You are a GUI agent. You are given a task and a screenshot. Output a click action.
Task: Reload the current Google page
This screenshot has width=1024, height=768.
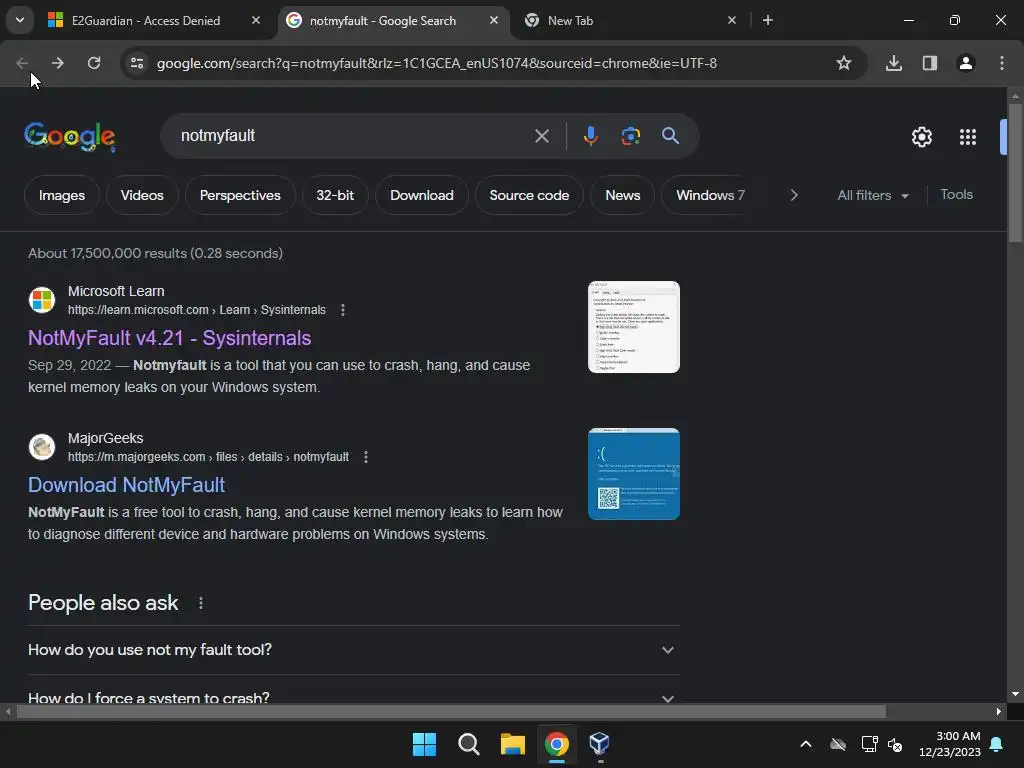(x=94, y=63)
